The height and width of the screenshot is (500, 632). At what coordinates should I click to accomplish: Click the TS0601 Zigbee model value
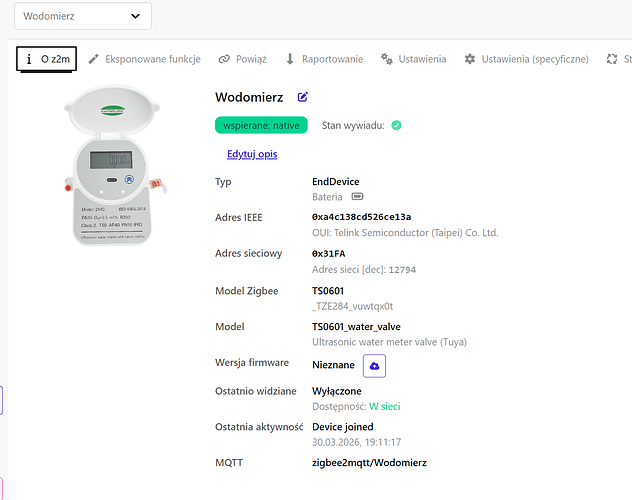click(x=328, y=291)
